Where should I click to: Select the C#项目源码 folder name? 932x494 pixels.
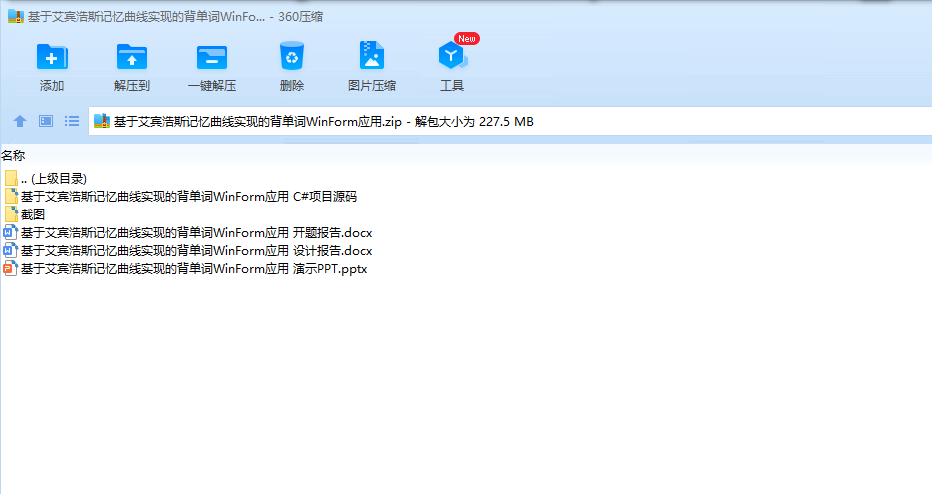point(189,197)
